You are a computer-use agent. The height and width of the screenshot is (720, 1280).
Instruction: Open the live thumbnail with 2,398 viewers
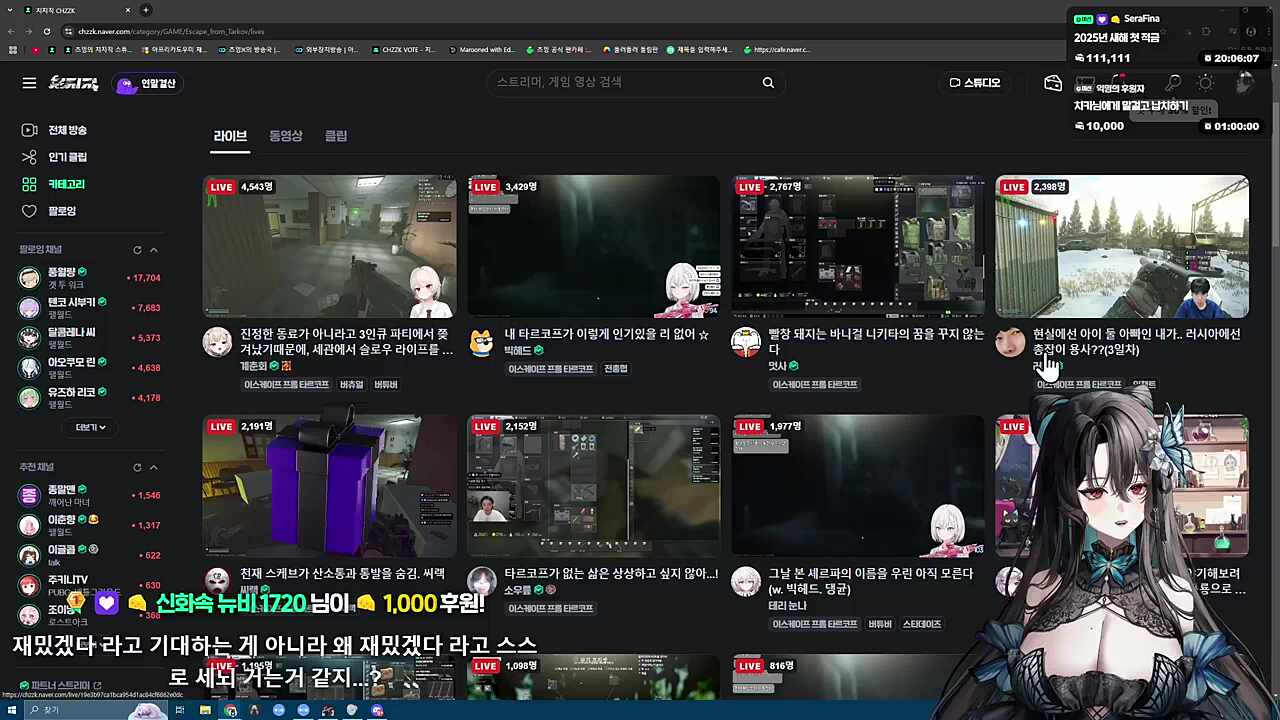pos(1122,246)
